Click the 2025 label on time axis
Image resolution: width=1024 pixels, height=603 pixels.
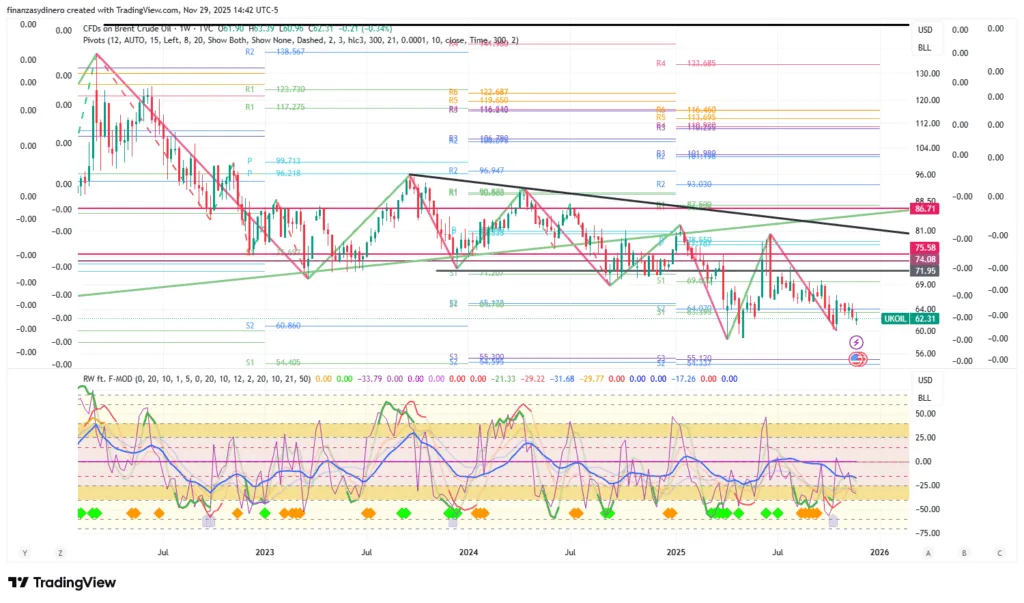pyautogui.click(x=675, y=551)
